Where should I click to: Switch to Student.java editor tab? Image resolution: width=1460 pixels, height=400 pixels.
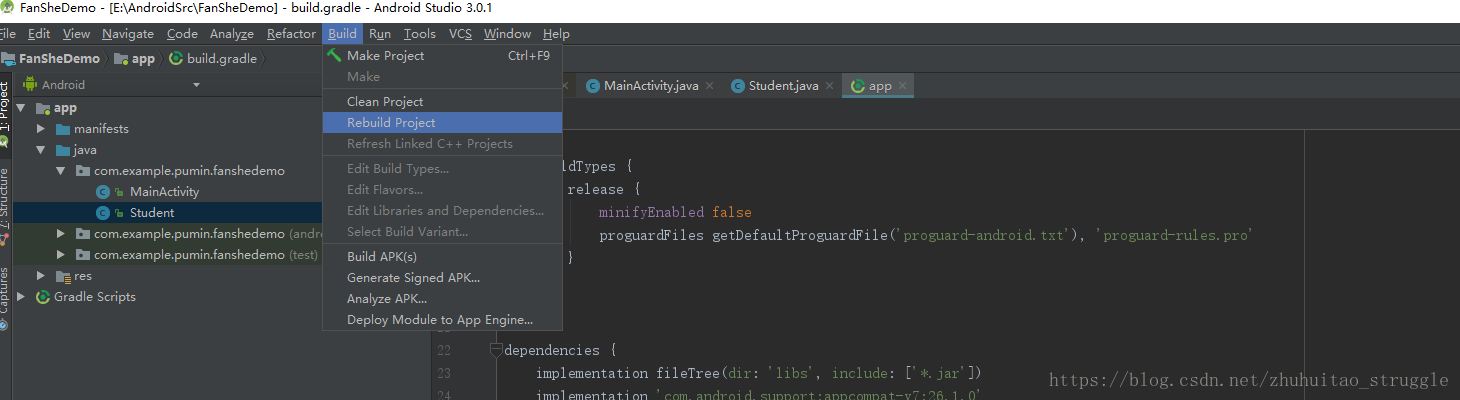tap(783, 85)
